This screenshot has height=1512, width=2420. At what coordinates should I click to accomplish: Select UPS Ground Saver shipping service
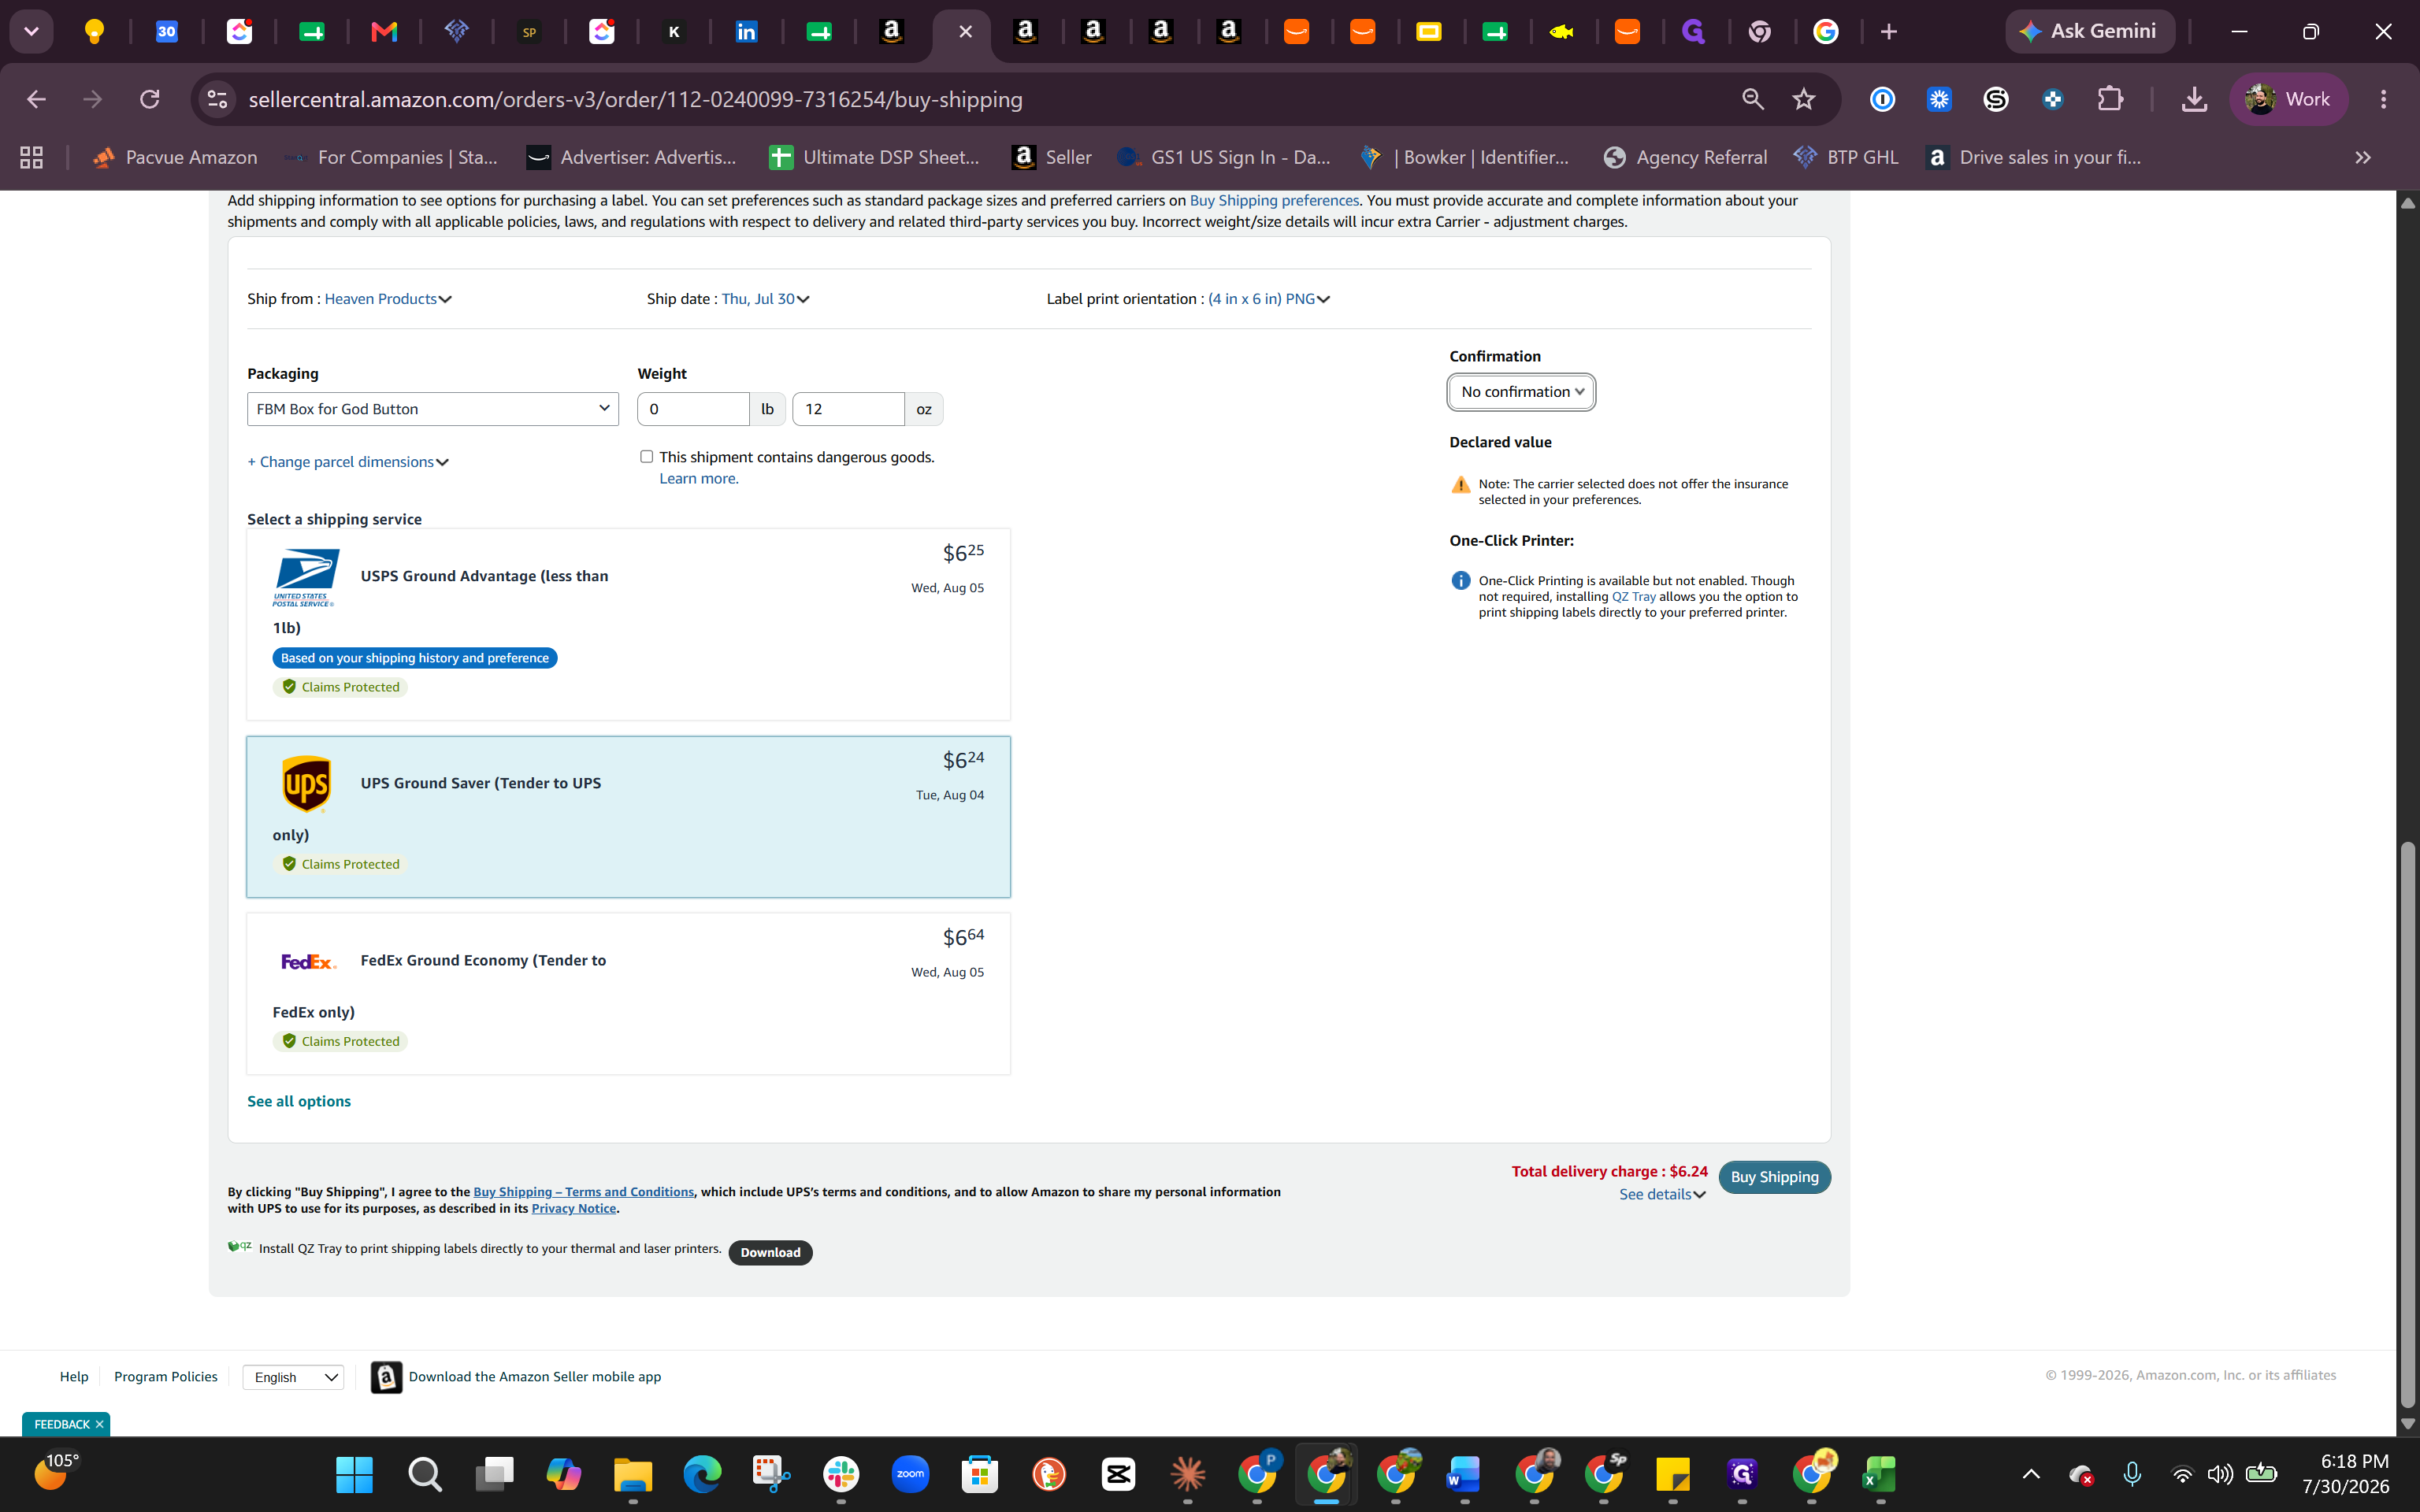click(628, 817)
